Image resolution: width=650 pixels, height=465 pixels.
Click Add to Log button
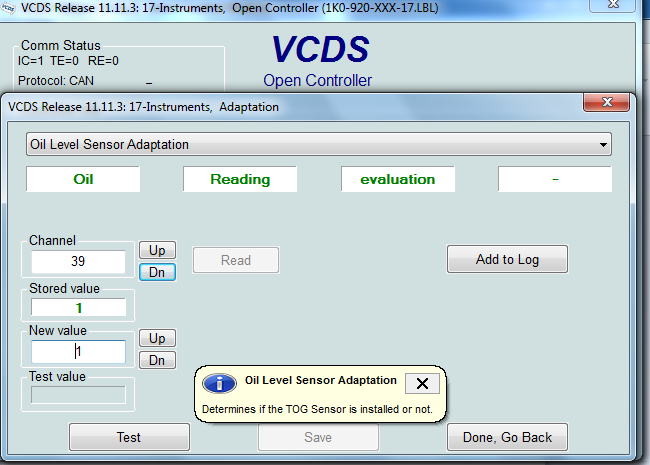coord(507,259)
